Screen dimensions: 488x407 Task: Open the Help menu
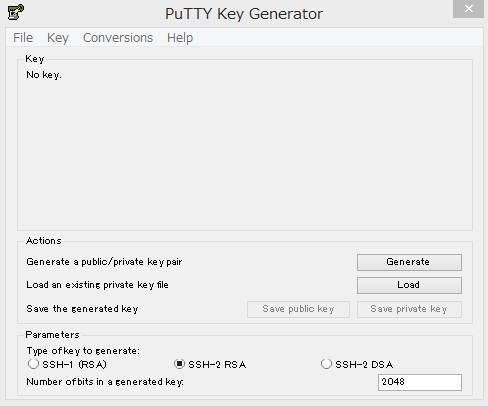180,38
